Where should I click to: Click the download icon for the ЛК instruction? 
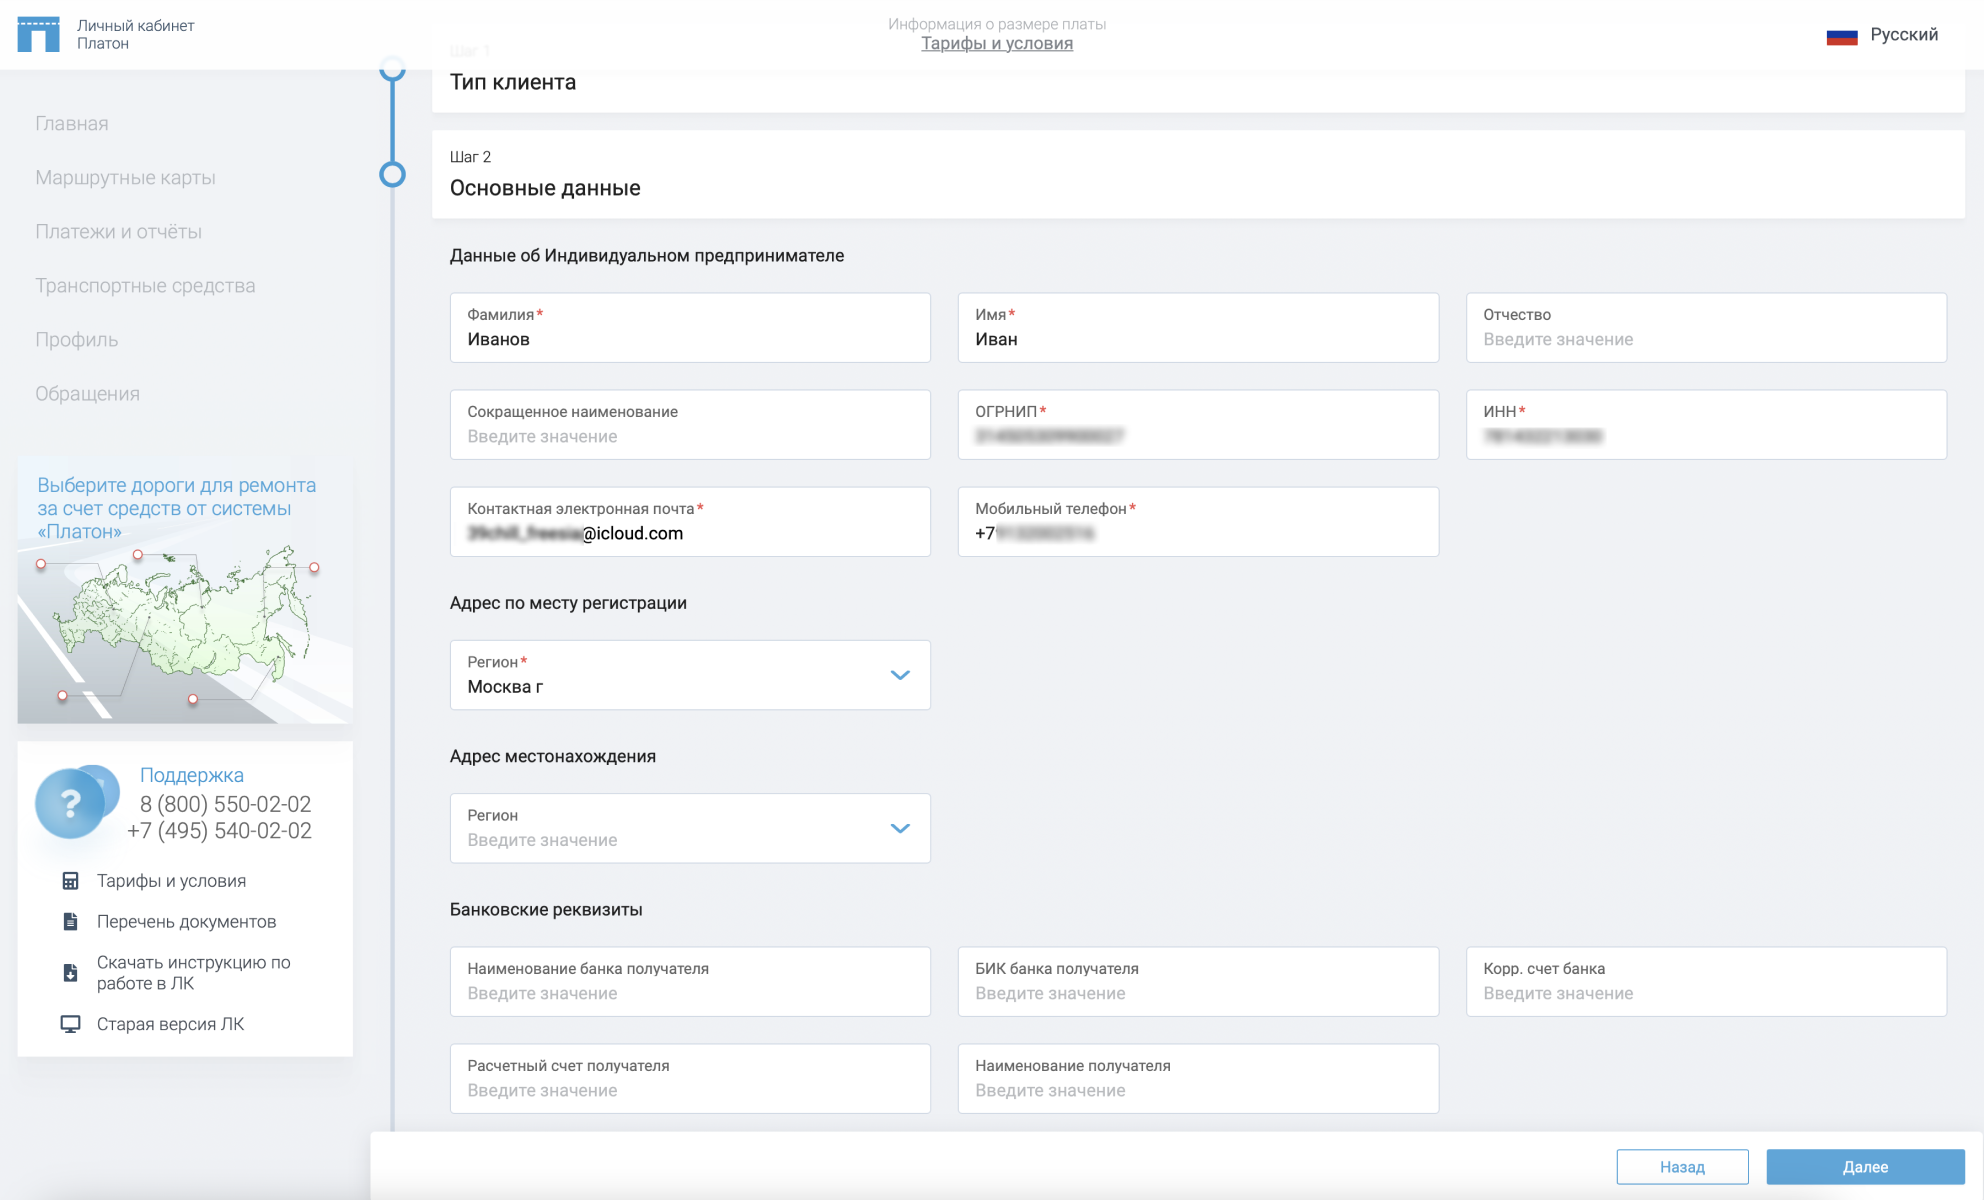(x=70, y=973)
